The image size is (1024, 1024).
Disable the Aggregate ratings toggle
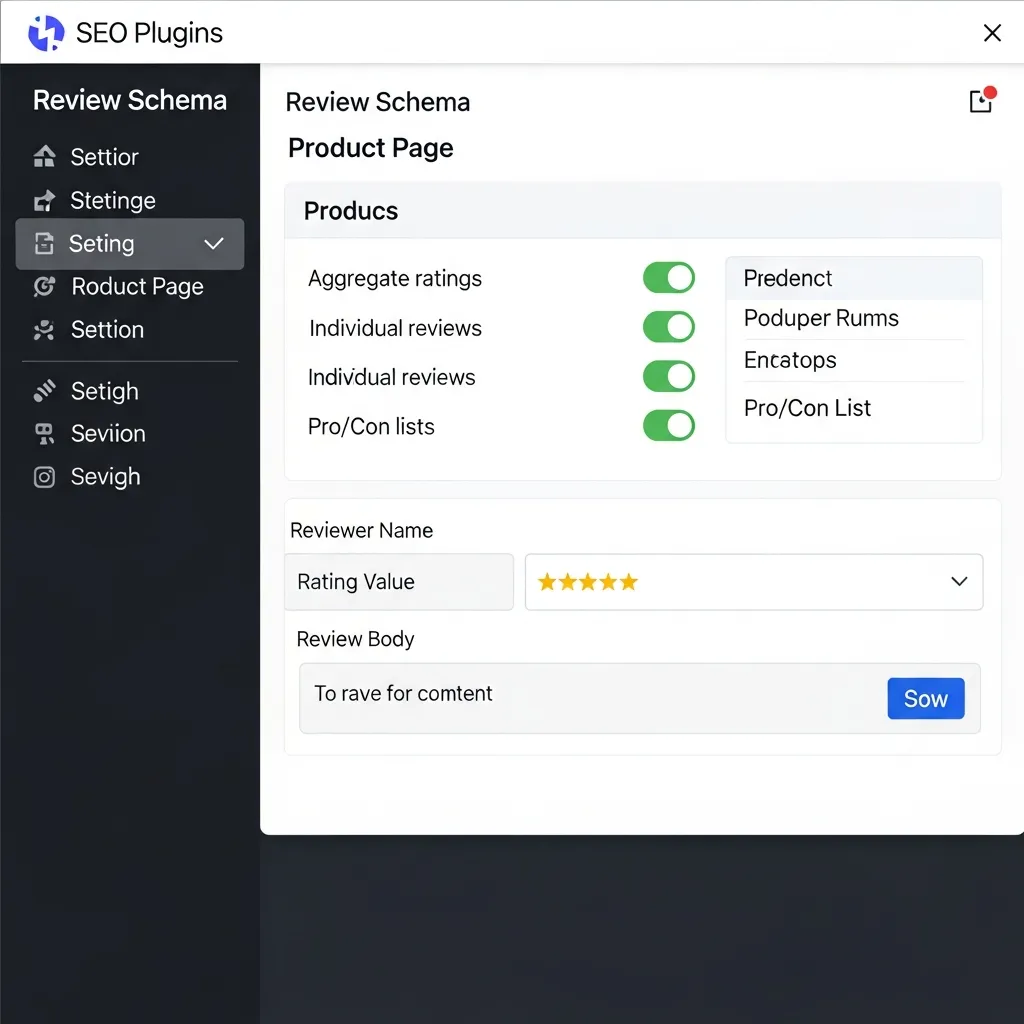click(668, 278)
